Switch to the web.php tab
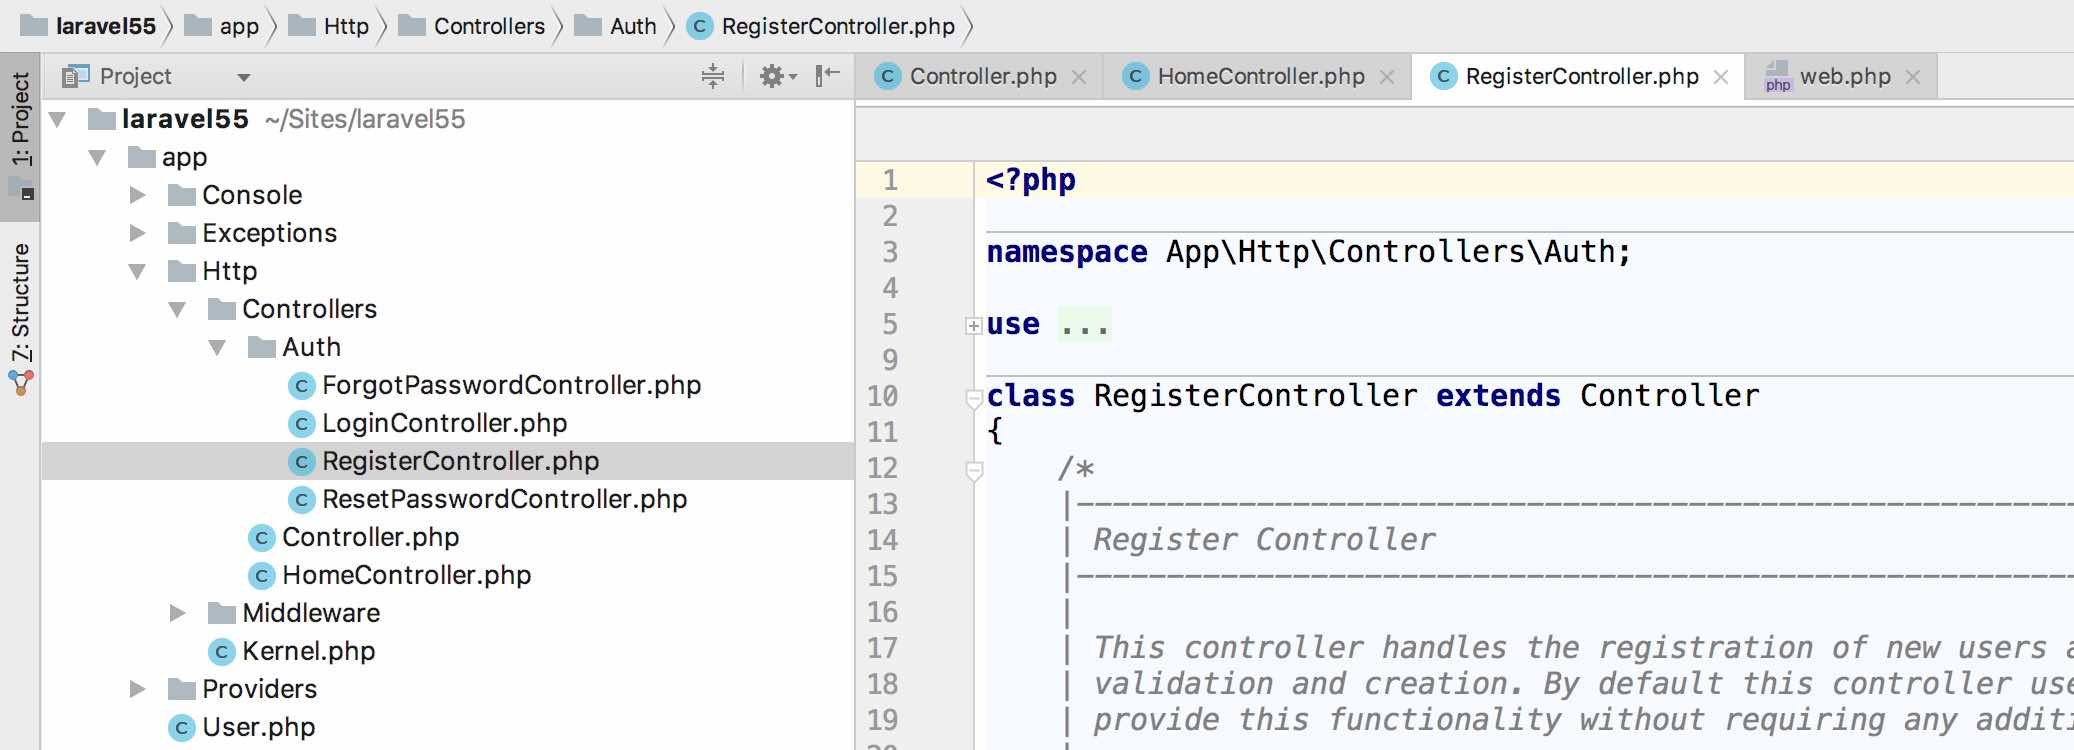The height and width of the screenshot is (750, 2074). [x=1844, y=77]
